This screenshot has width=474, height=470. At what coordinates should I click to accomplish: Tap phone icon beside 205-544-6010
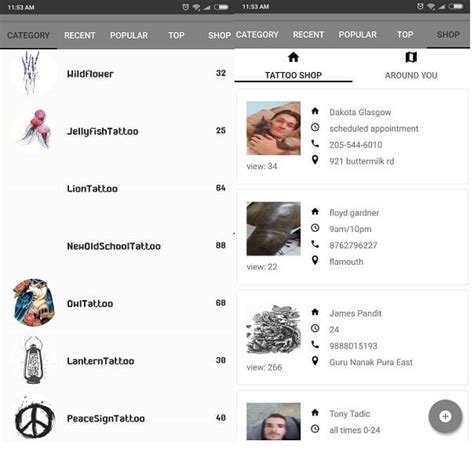[x=315, y=144]
